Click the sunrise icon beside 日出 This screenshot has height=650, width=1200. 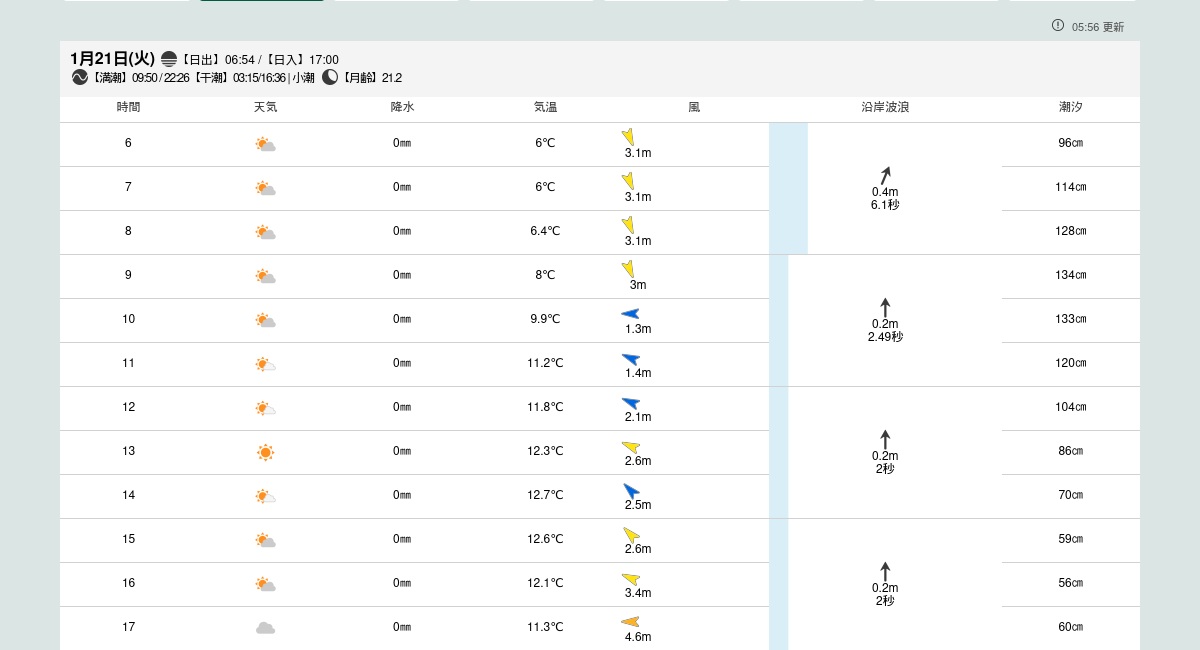(x=169, y=60)
